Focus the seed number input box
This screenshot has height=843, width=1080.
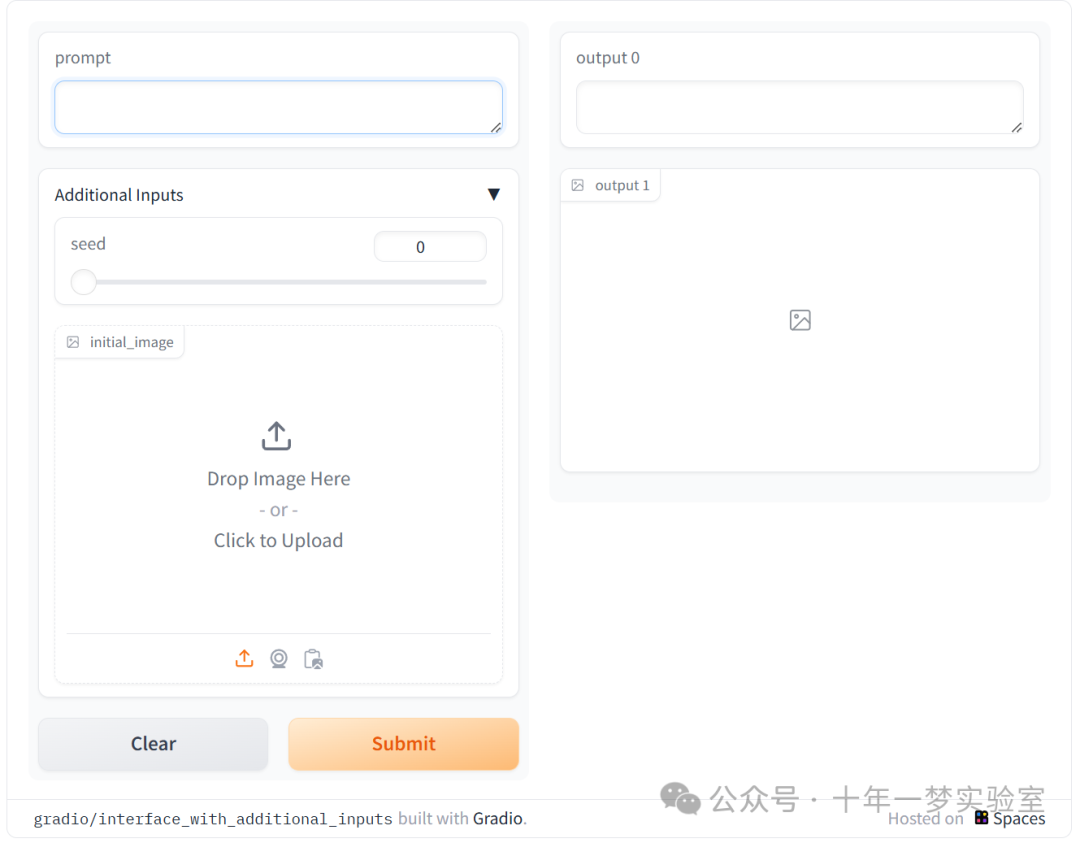pos(430,247)
